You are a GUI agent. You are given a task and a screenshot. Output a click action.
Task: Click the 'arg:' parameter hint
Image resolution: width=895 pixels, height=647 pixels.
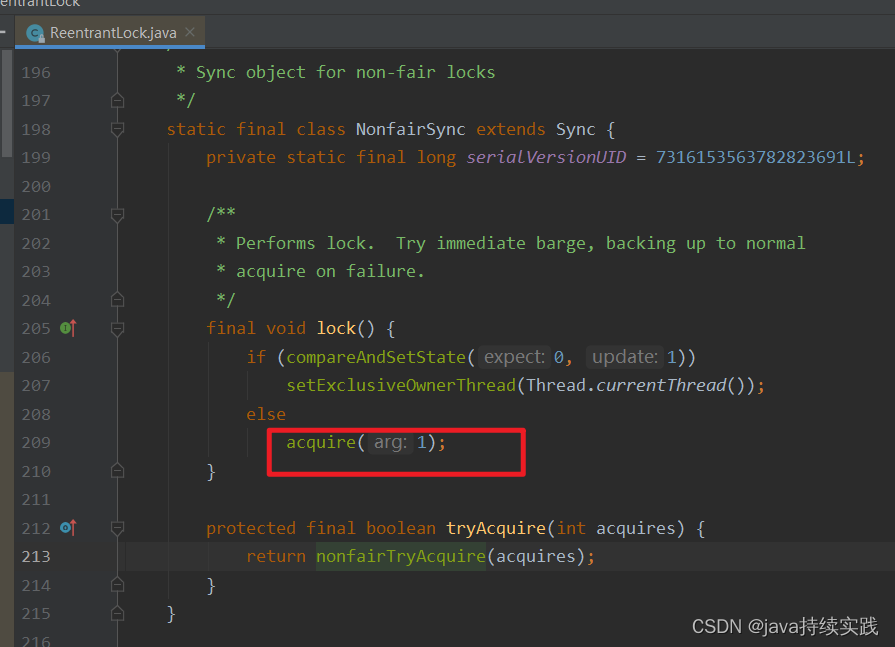click(390, 442)
